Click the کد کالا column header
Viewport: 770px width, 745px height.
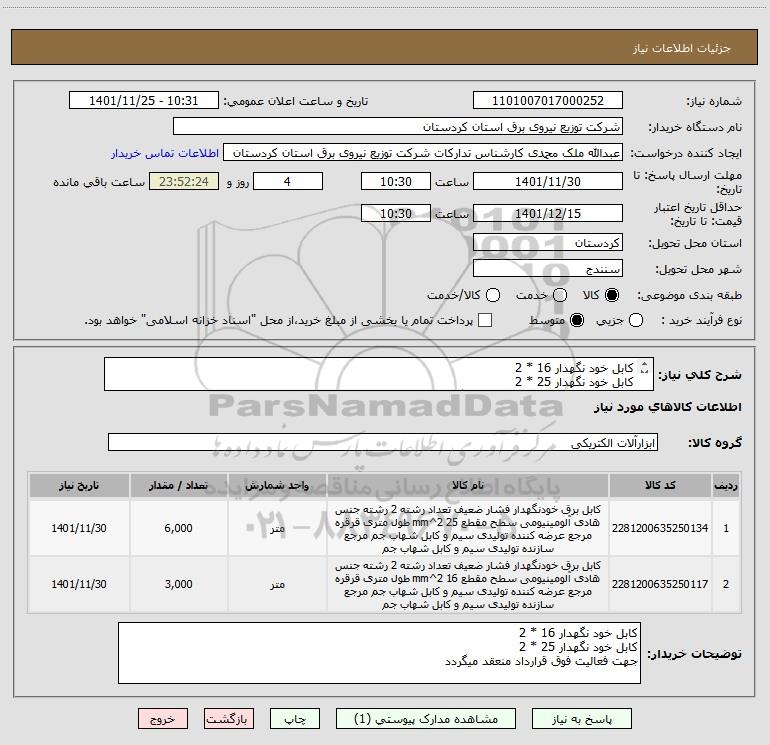point(660,486)
